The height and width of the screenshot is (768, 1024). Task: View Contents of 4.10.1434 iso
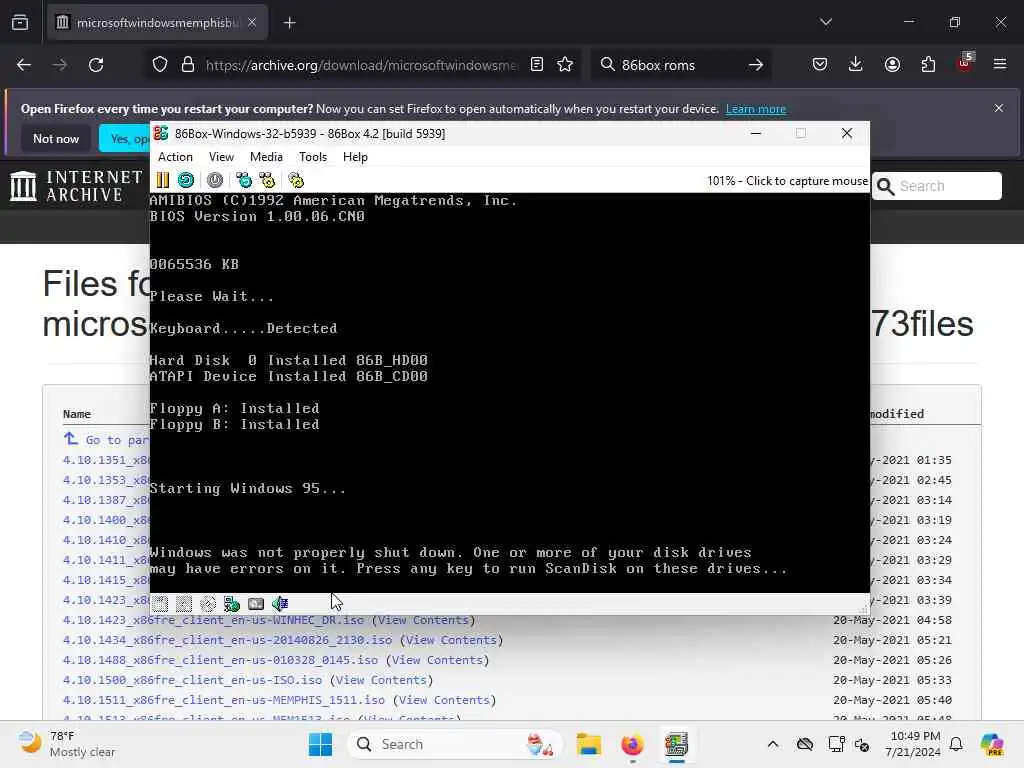pos(451,640)
